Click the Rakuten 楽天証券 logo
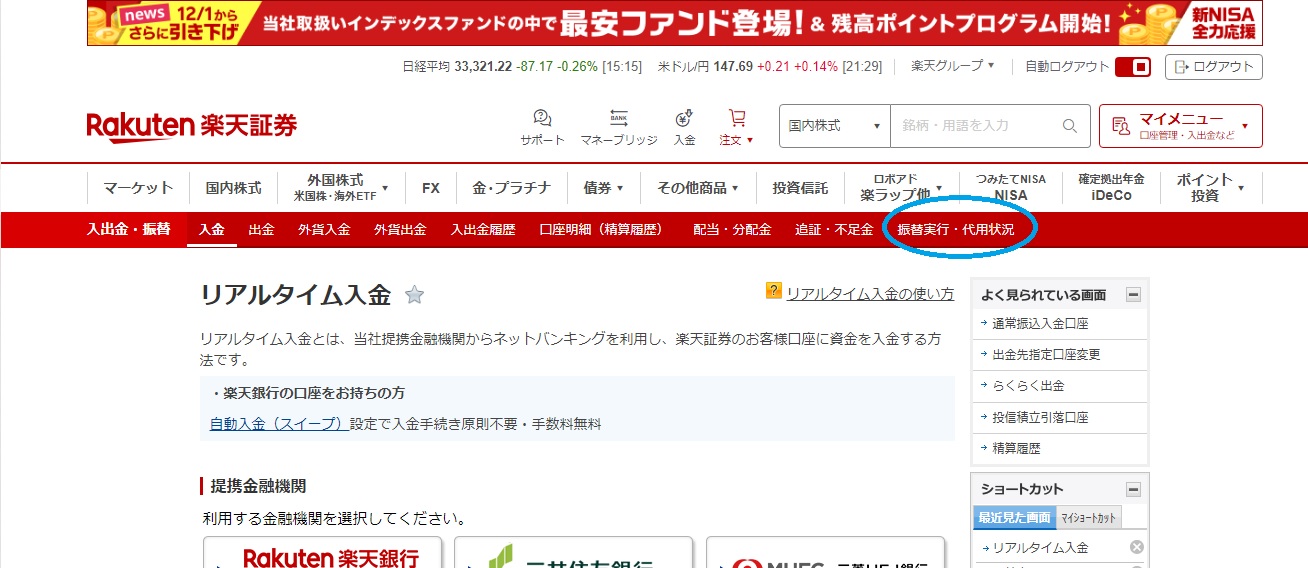The width and height of the screenshot is (1308, 568). (x=192, y=126)
